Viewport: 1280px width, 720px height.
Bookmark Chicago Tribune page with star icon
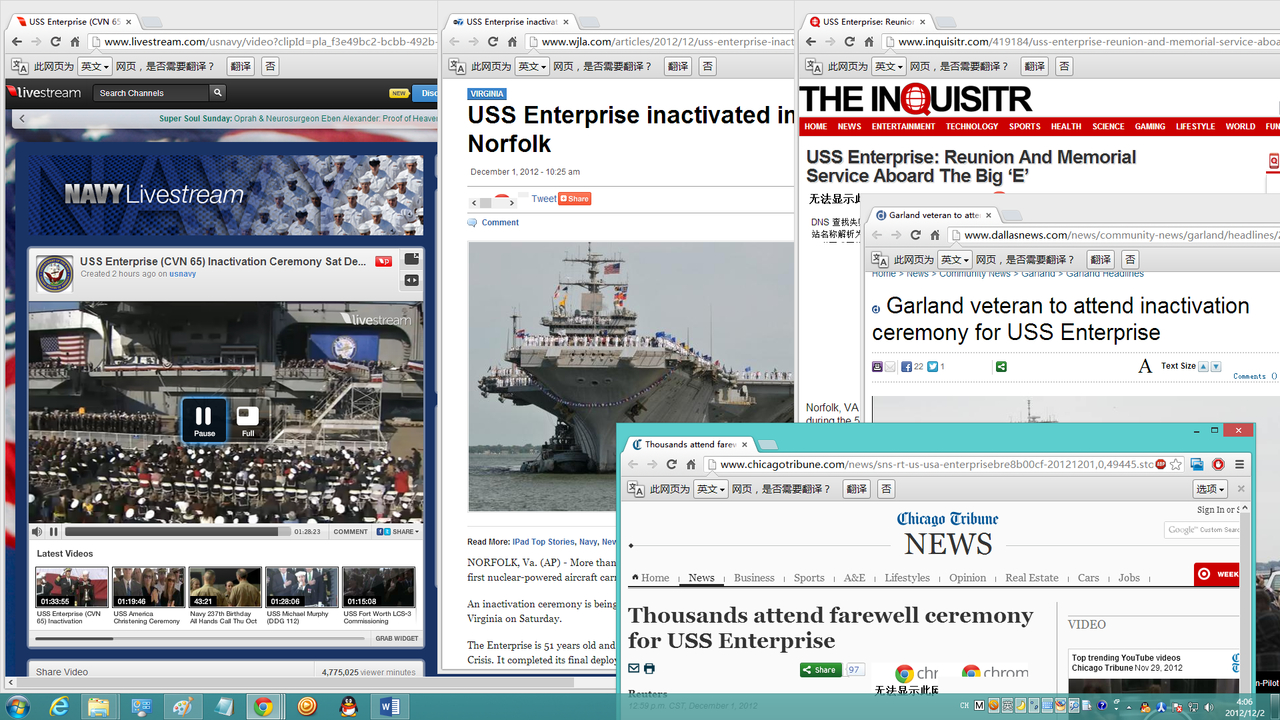[1177, 464]
